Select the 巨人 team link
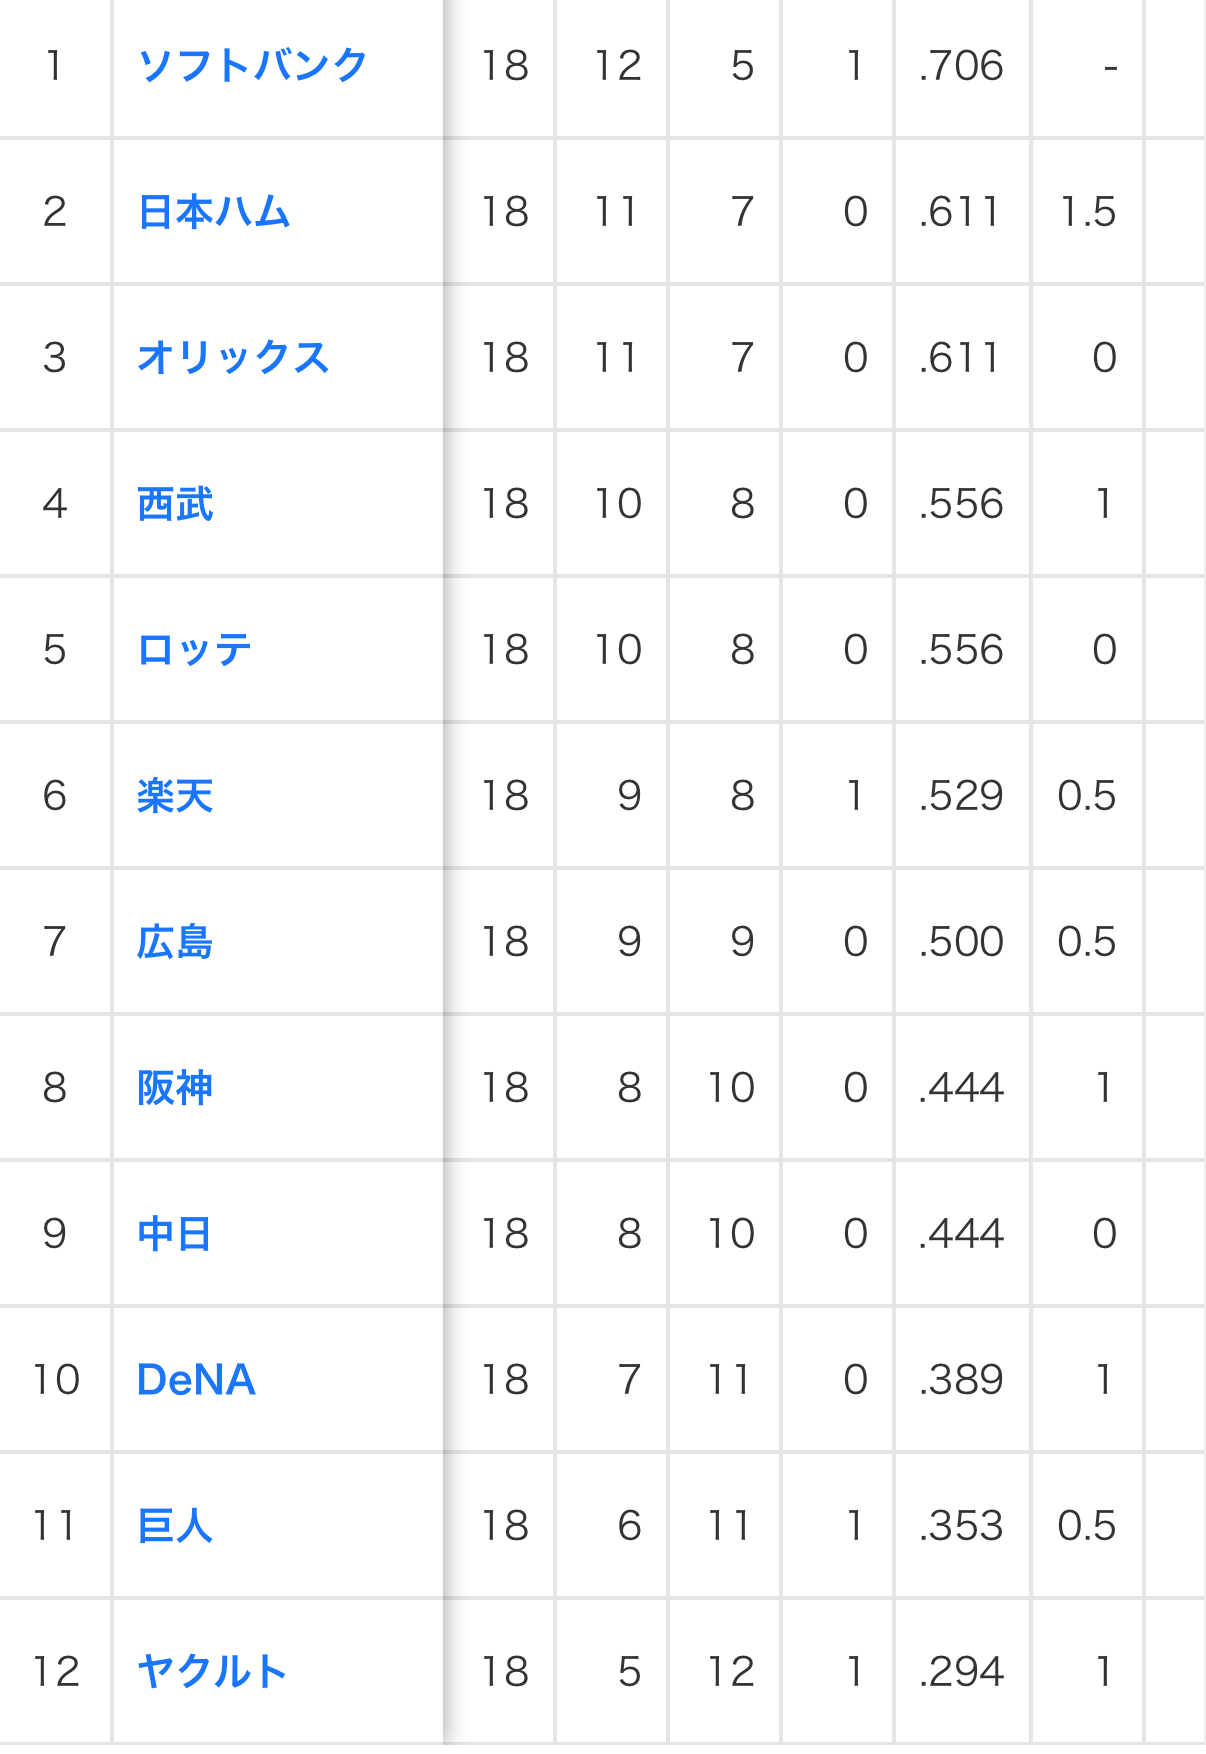The height and width of the screenshot is (1754, 1206). pyautogui.click(x=175, y=1526)
